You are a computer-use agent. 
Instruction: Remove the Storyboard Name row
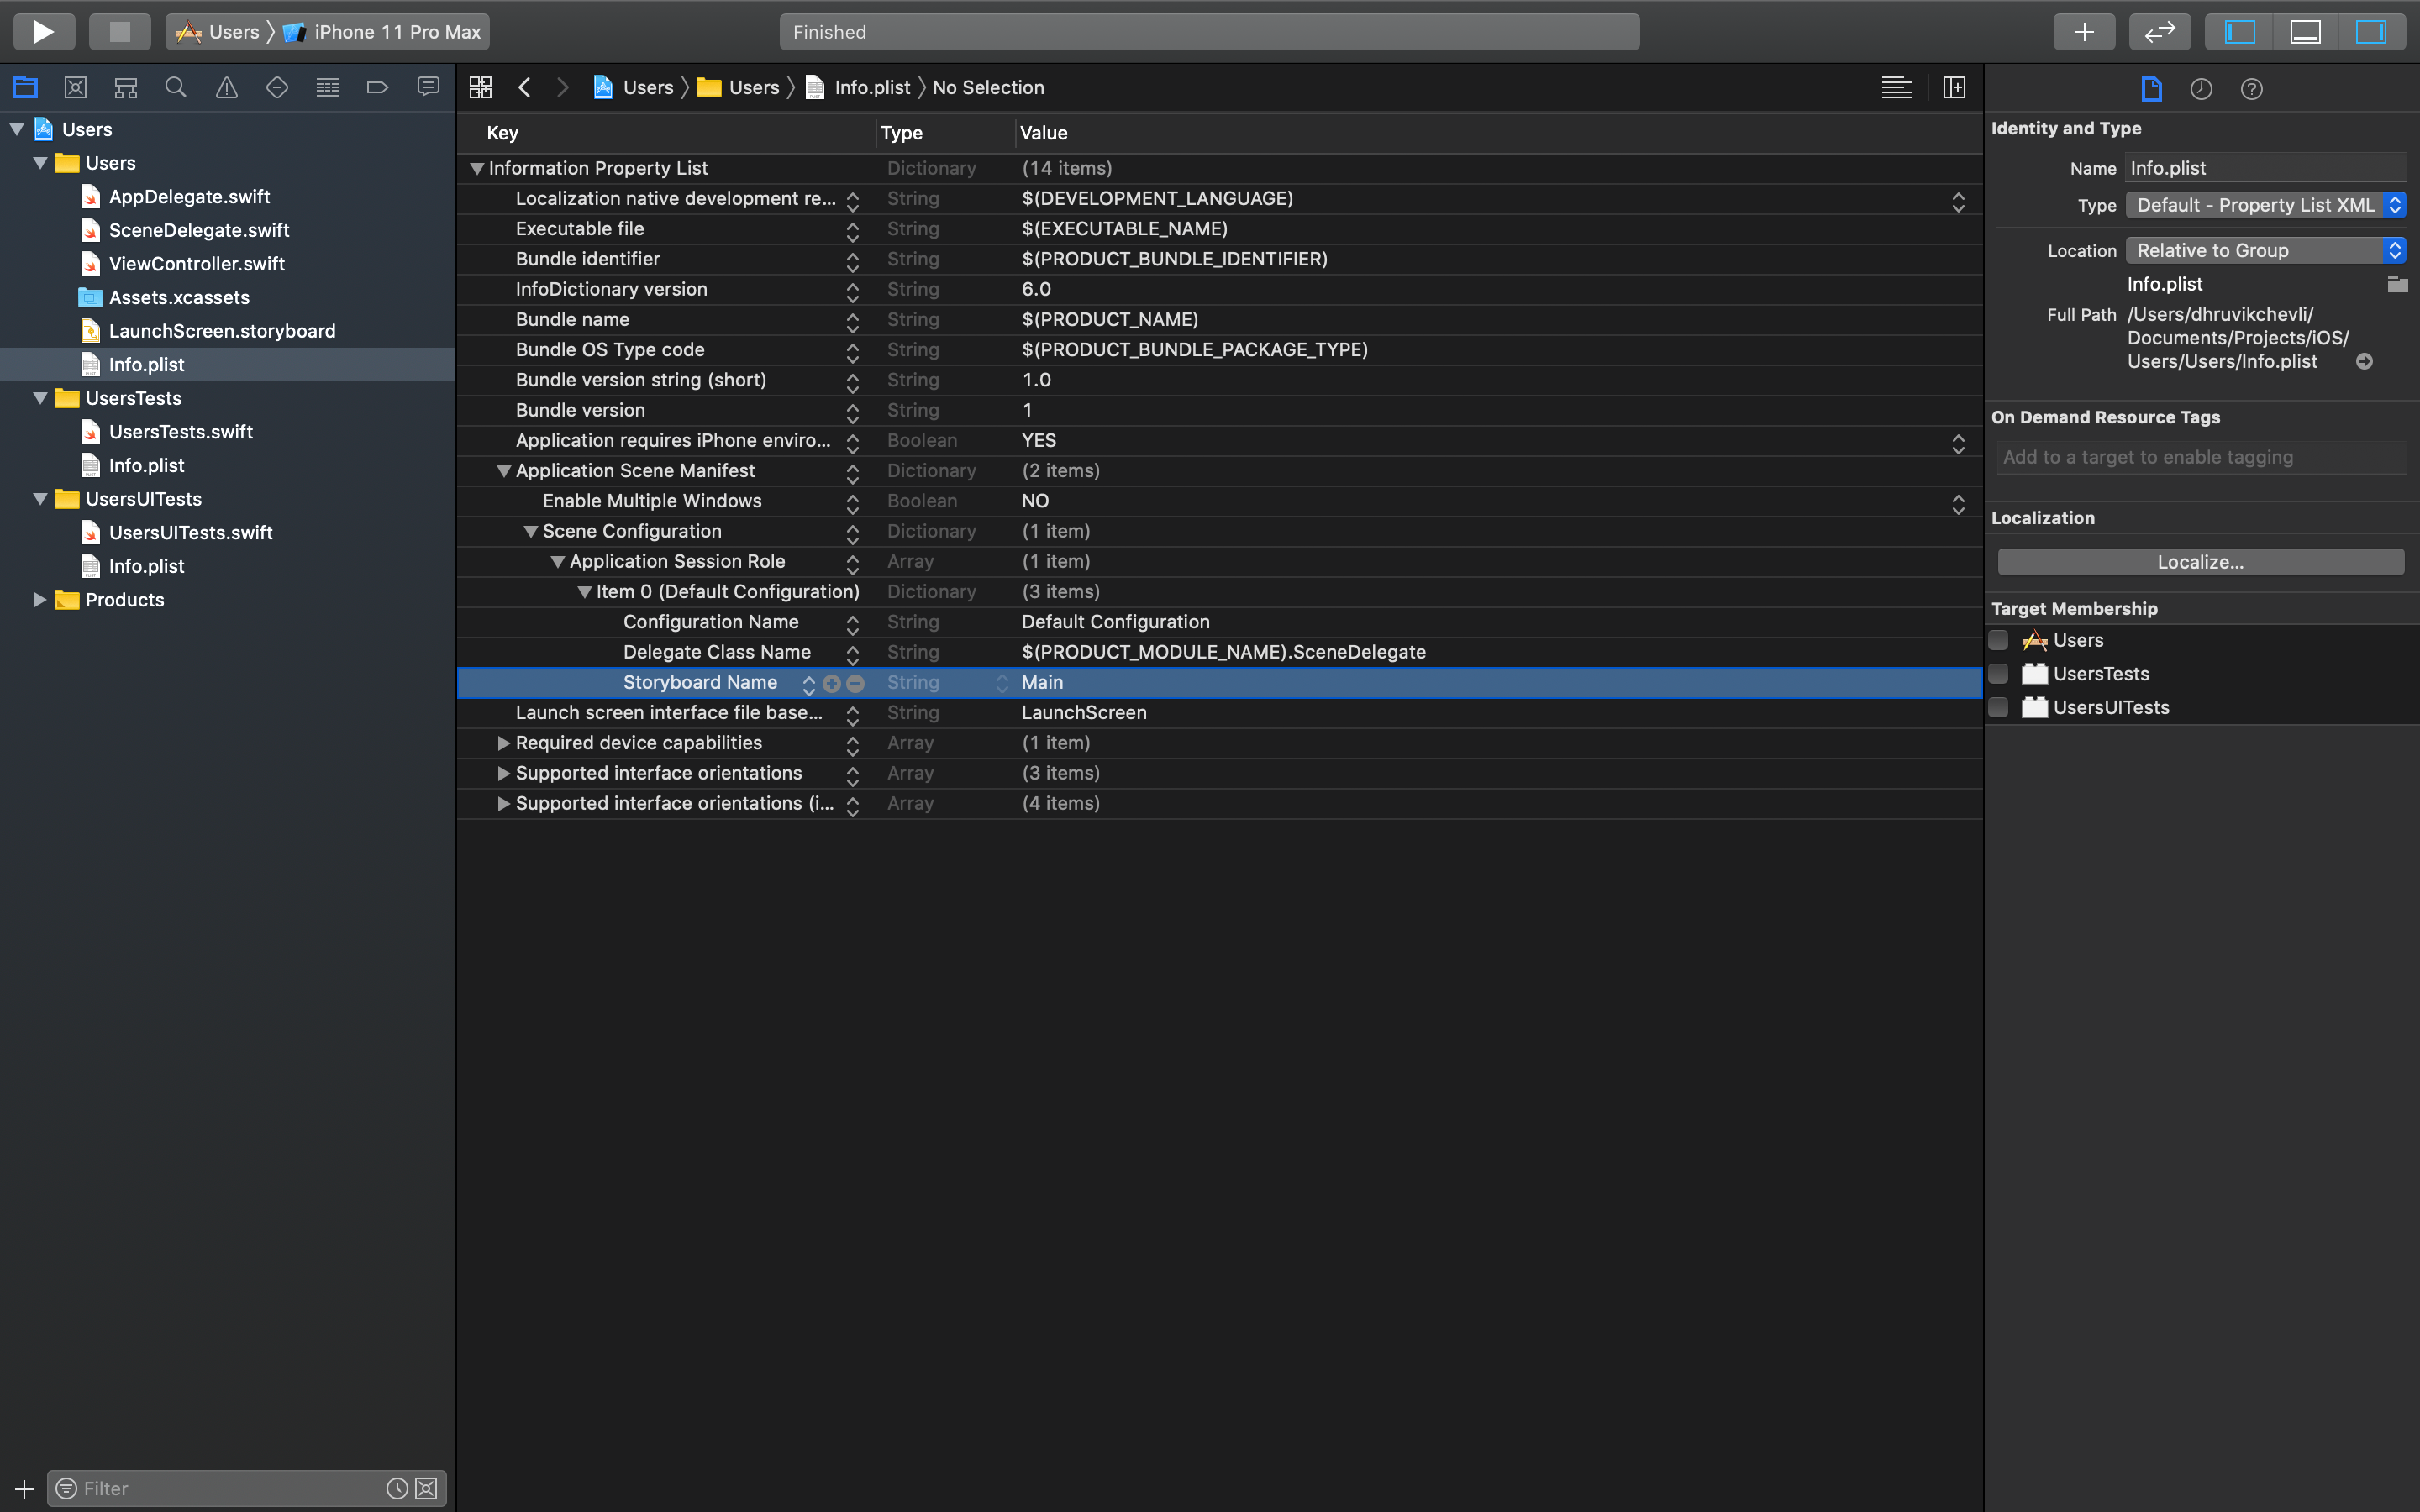click(855, 683)
